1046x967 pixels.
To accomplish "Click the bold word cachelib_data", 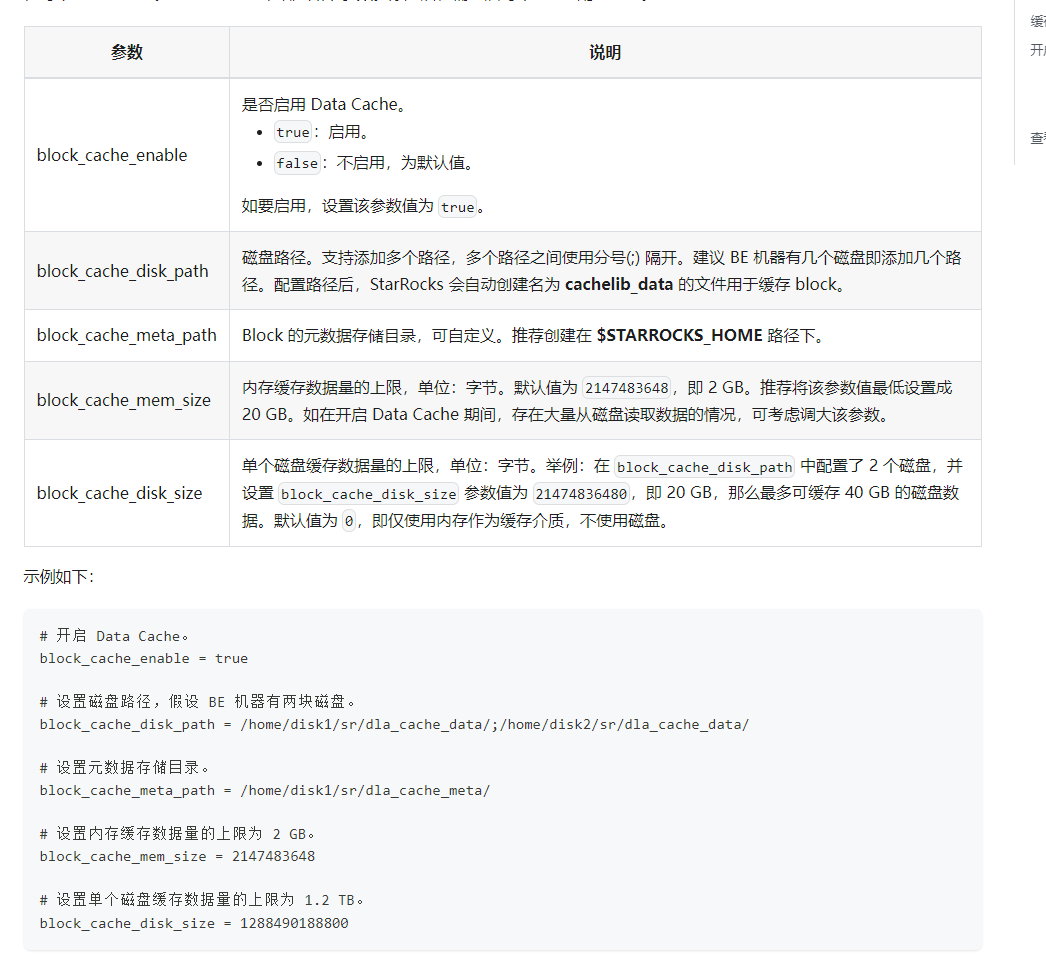I will pos(619,284).
